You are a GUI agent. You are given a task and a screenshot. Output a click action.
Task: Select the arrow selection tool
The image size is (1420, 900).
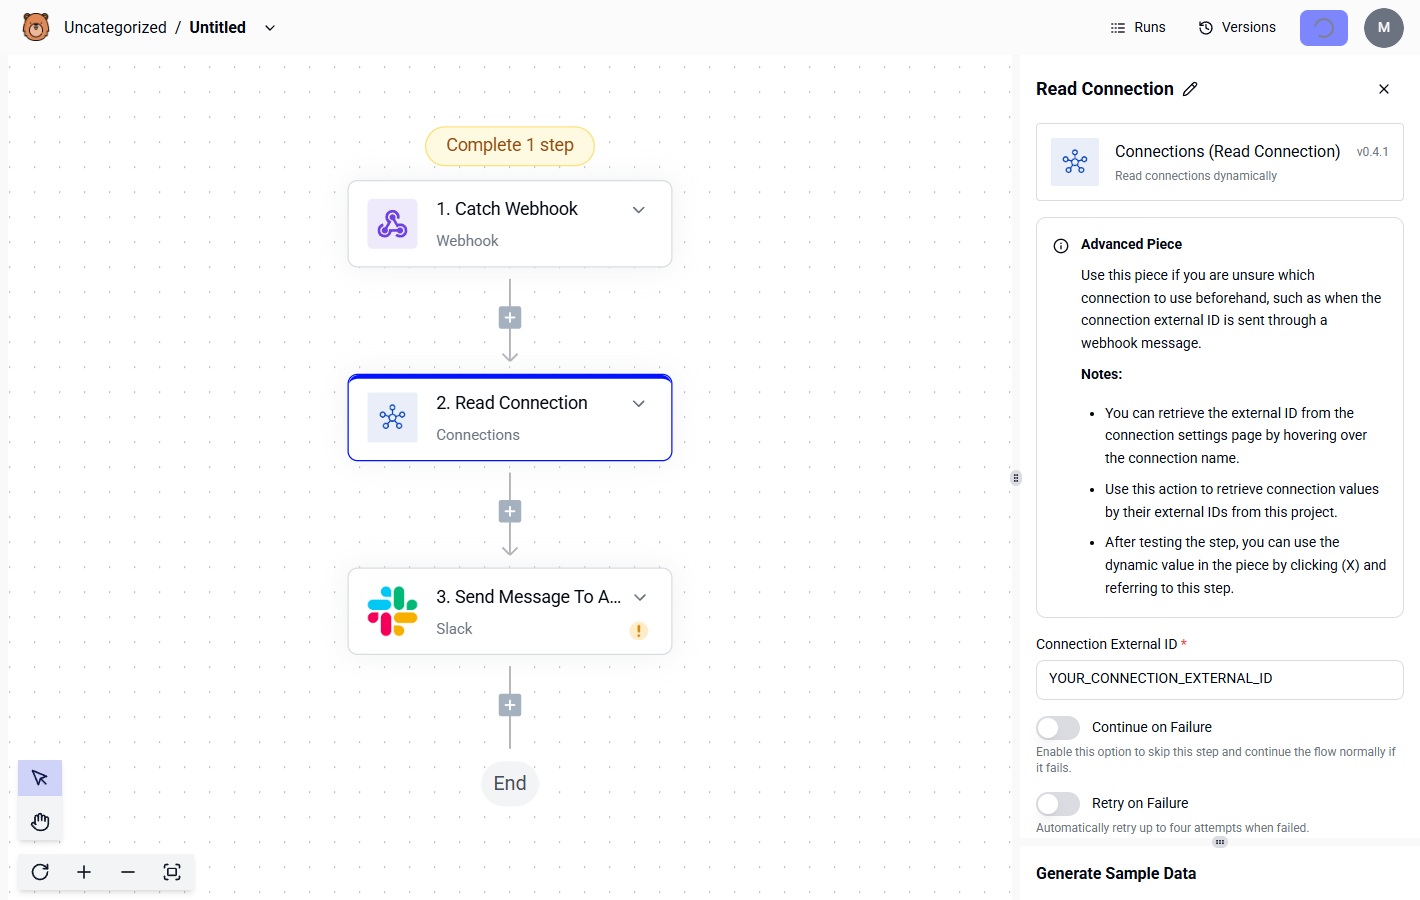point(40,777)
